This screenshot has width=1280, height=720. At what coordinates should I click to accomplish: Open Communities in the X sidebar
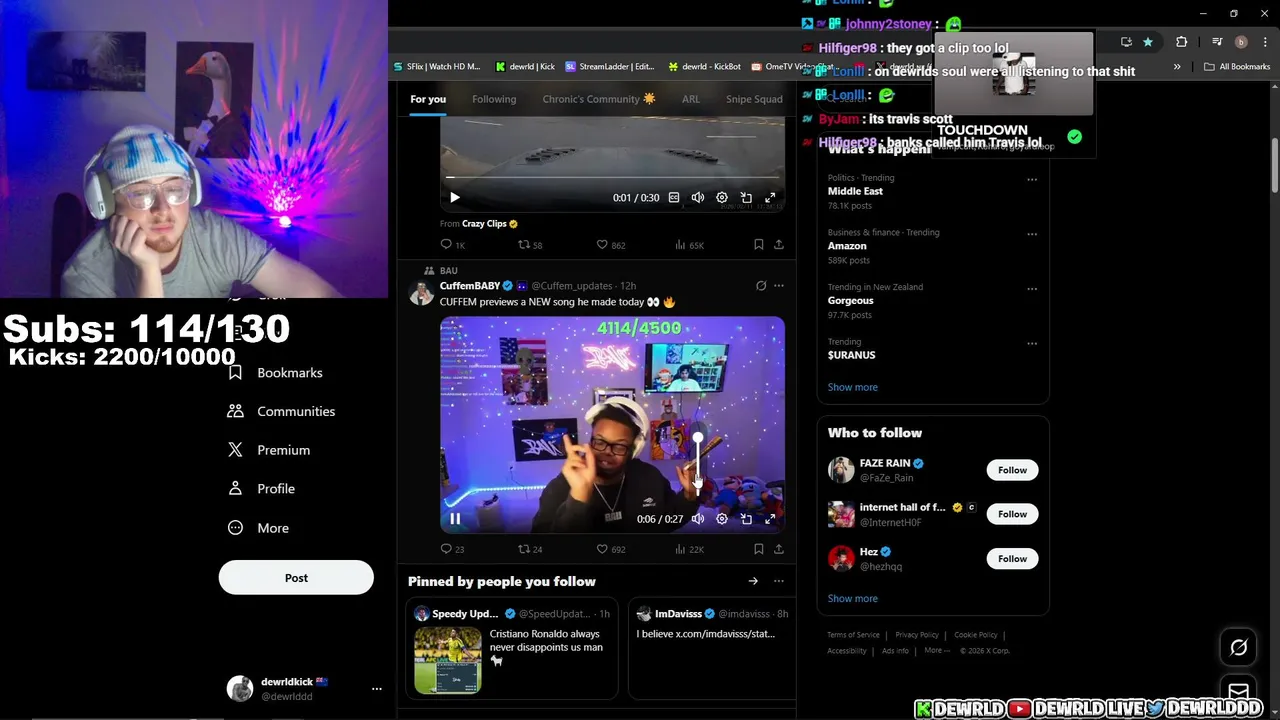tap(282, 411)
